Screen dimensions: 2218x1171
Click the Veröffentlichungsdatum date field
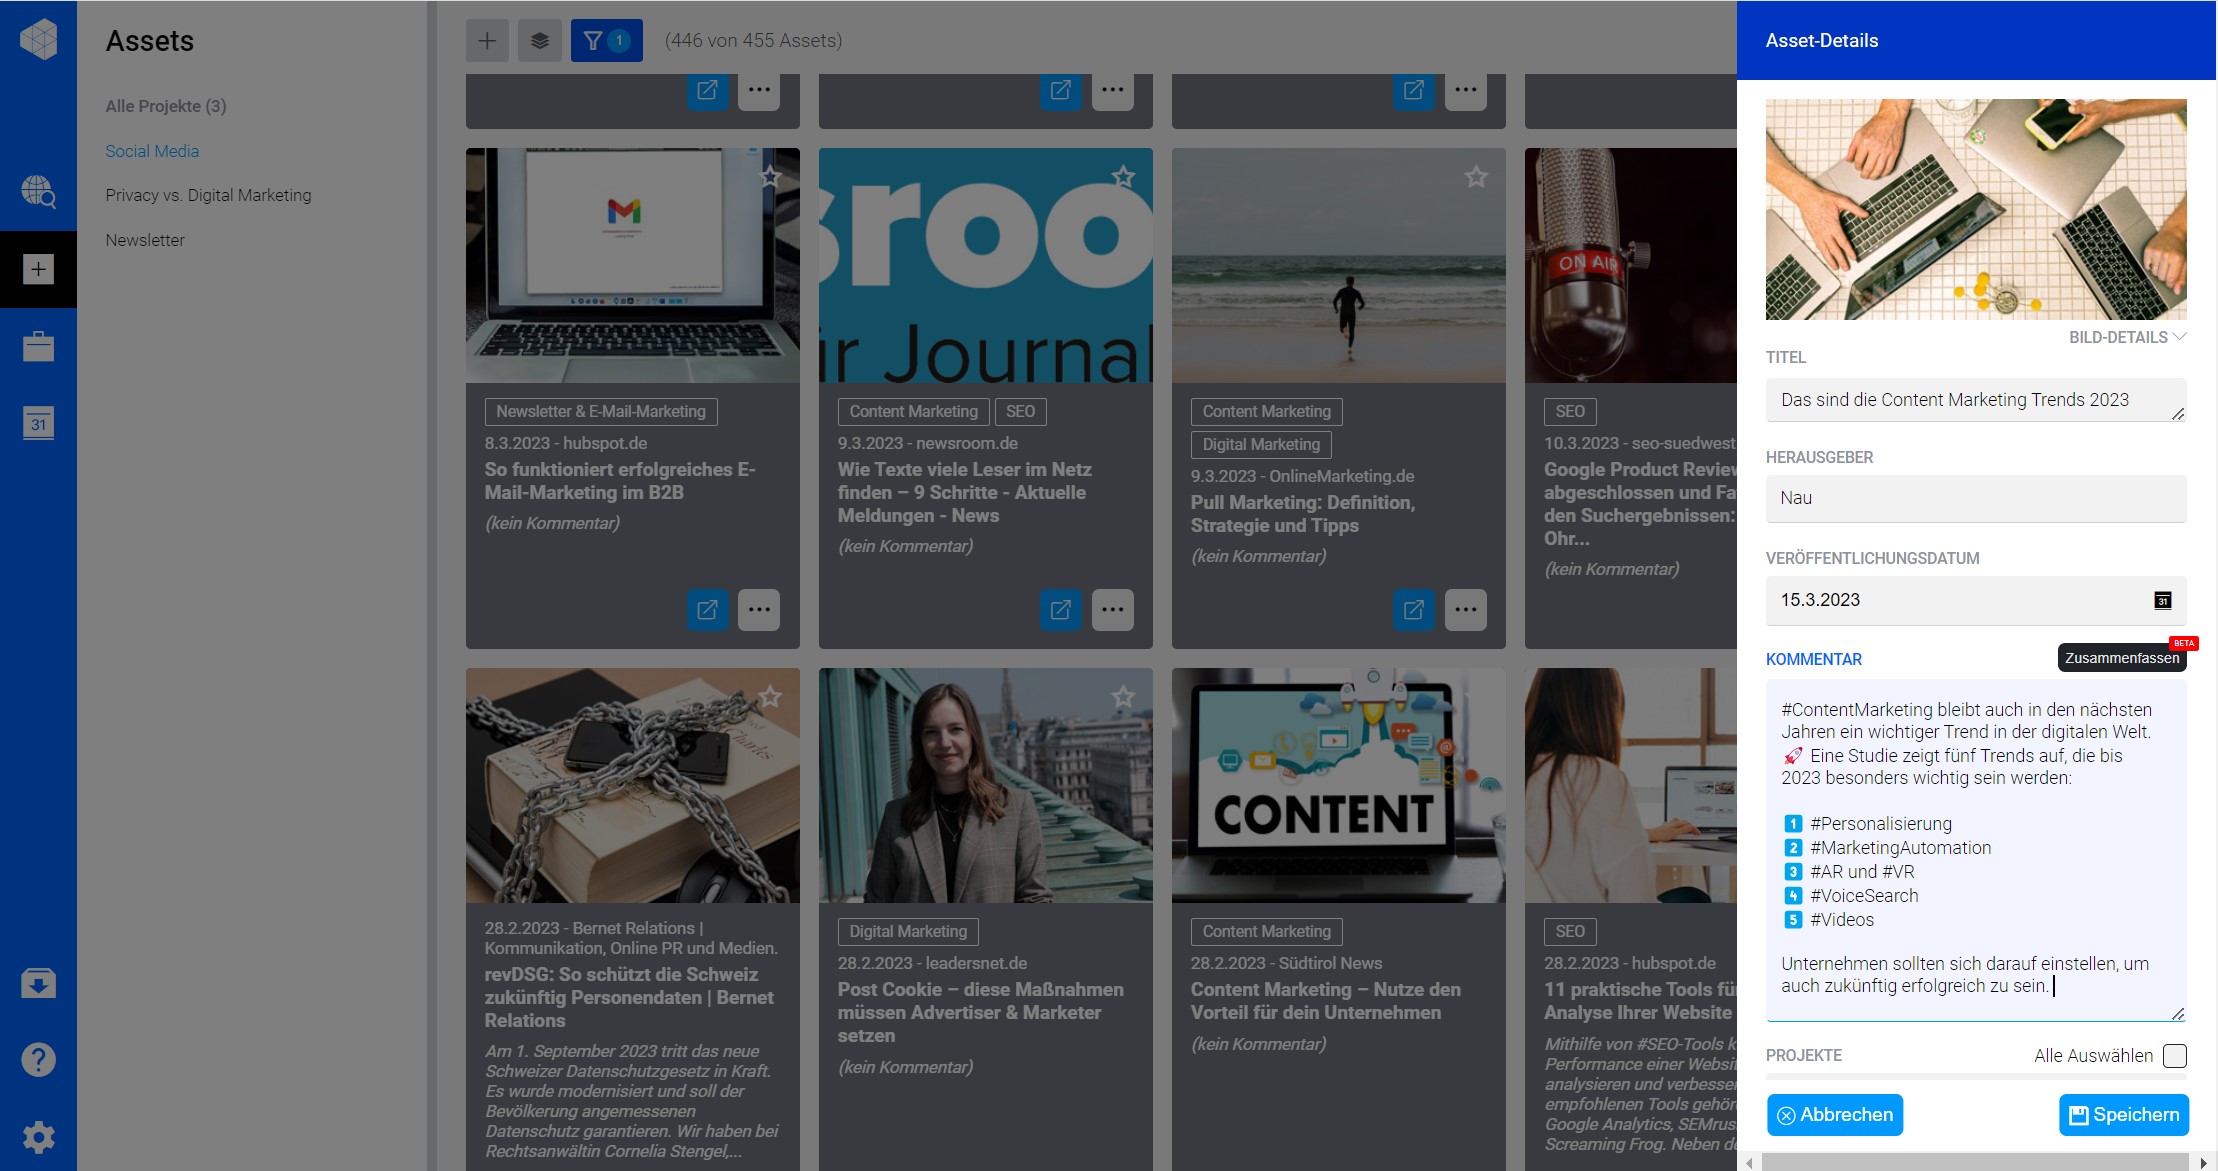[x=1976, y=600]
